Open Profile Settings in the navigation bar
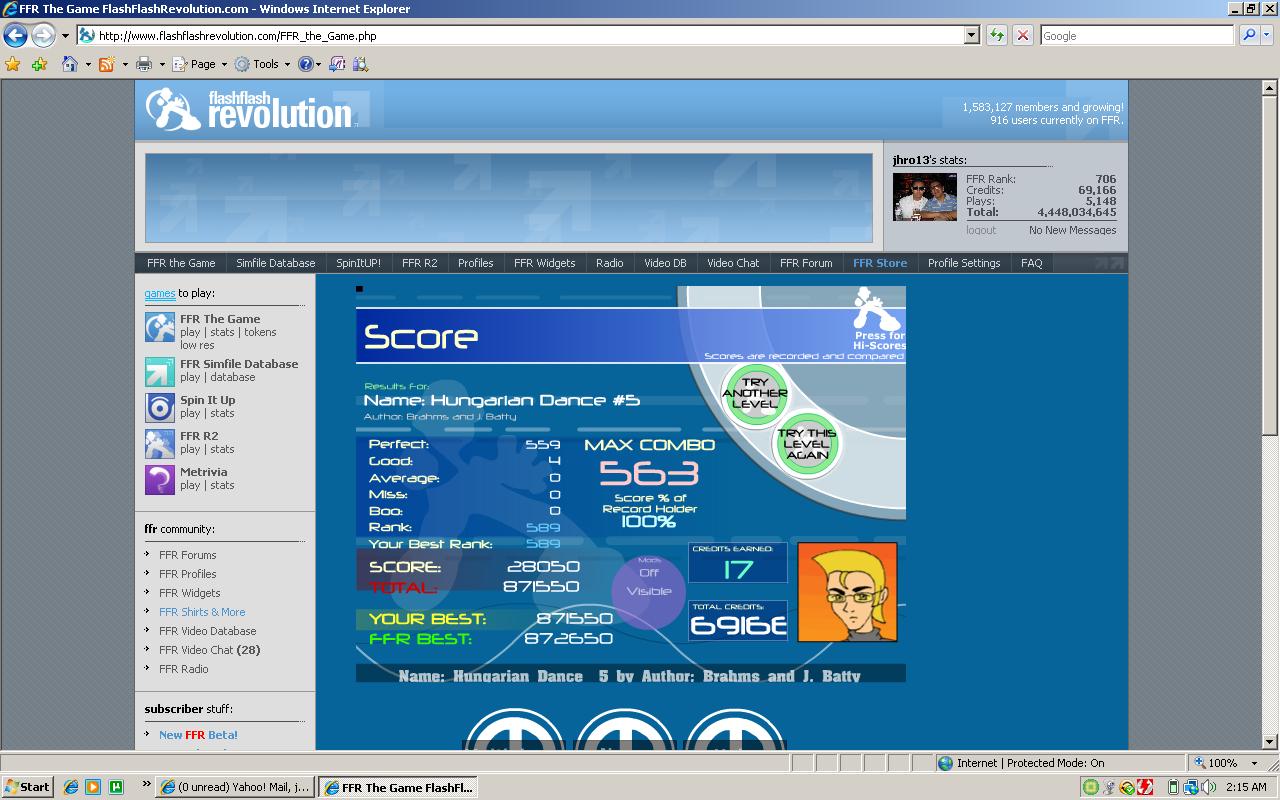 point(964,263)
